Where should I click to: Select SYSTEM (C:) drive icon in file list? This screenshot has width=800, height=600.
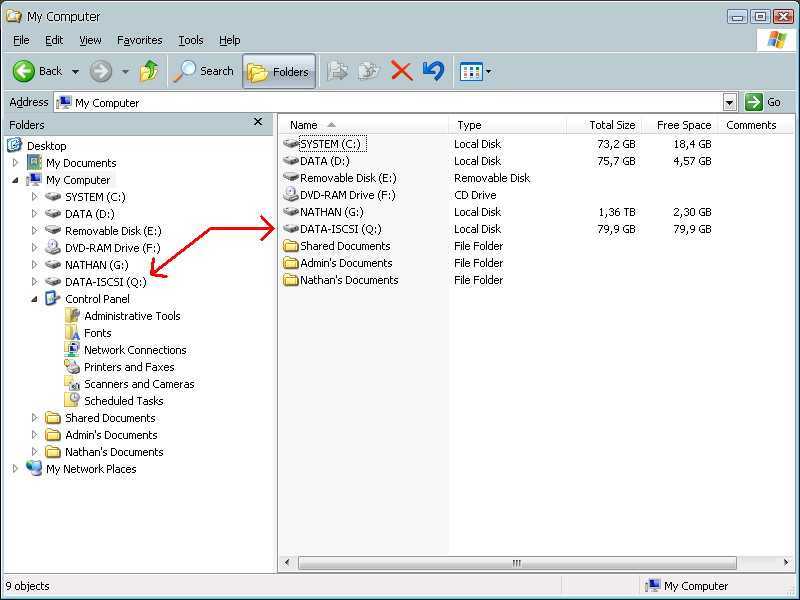pos(291,144)
